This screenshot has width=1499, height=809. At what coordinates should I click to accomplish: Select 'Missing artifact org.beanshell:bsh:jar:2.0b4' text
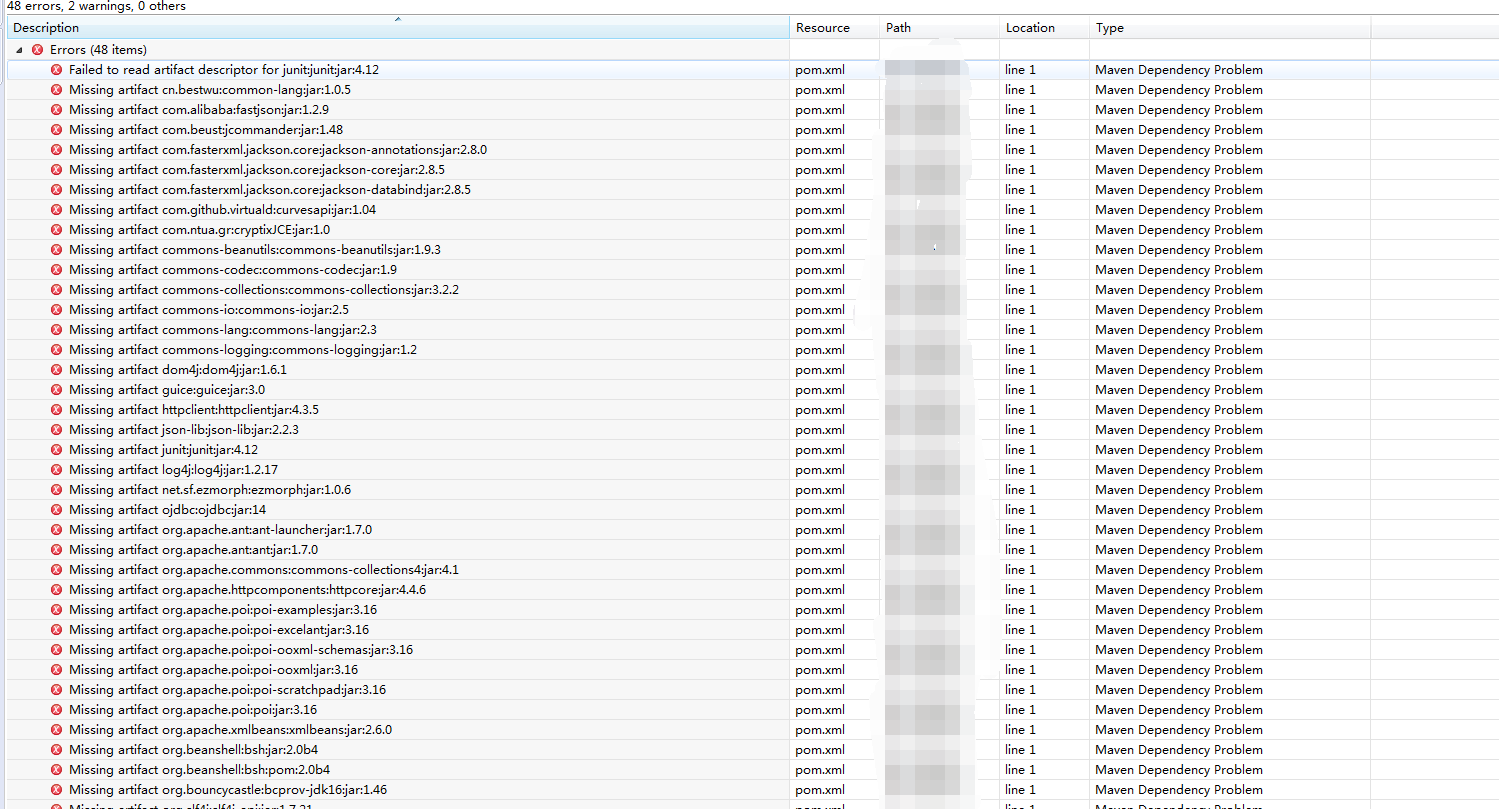click(193, 750)
